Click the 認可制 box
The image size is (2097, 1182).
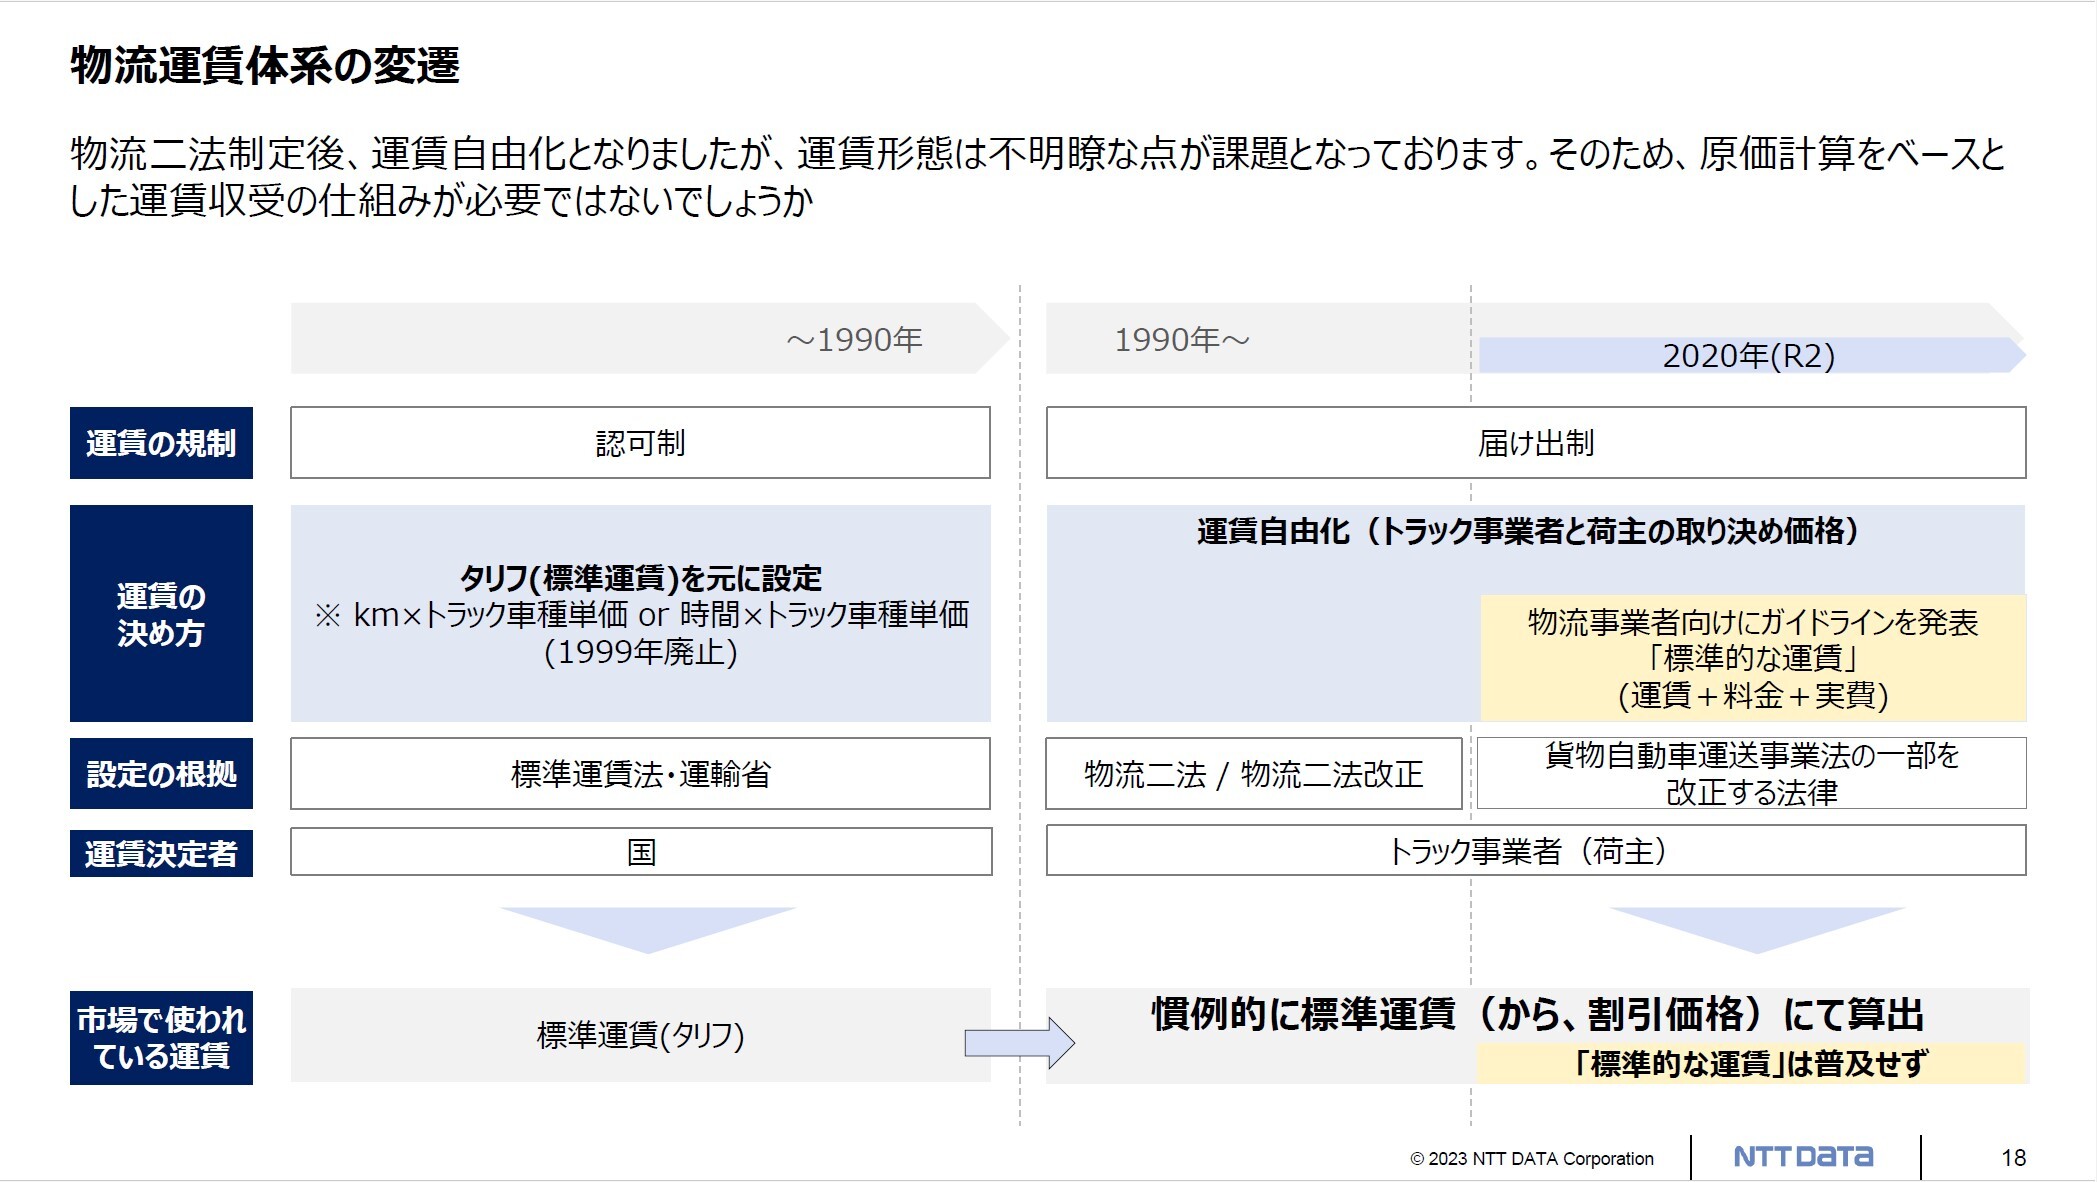point(640,442)
